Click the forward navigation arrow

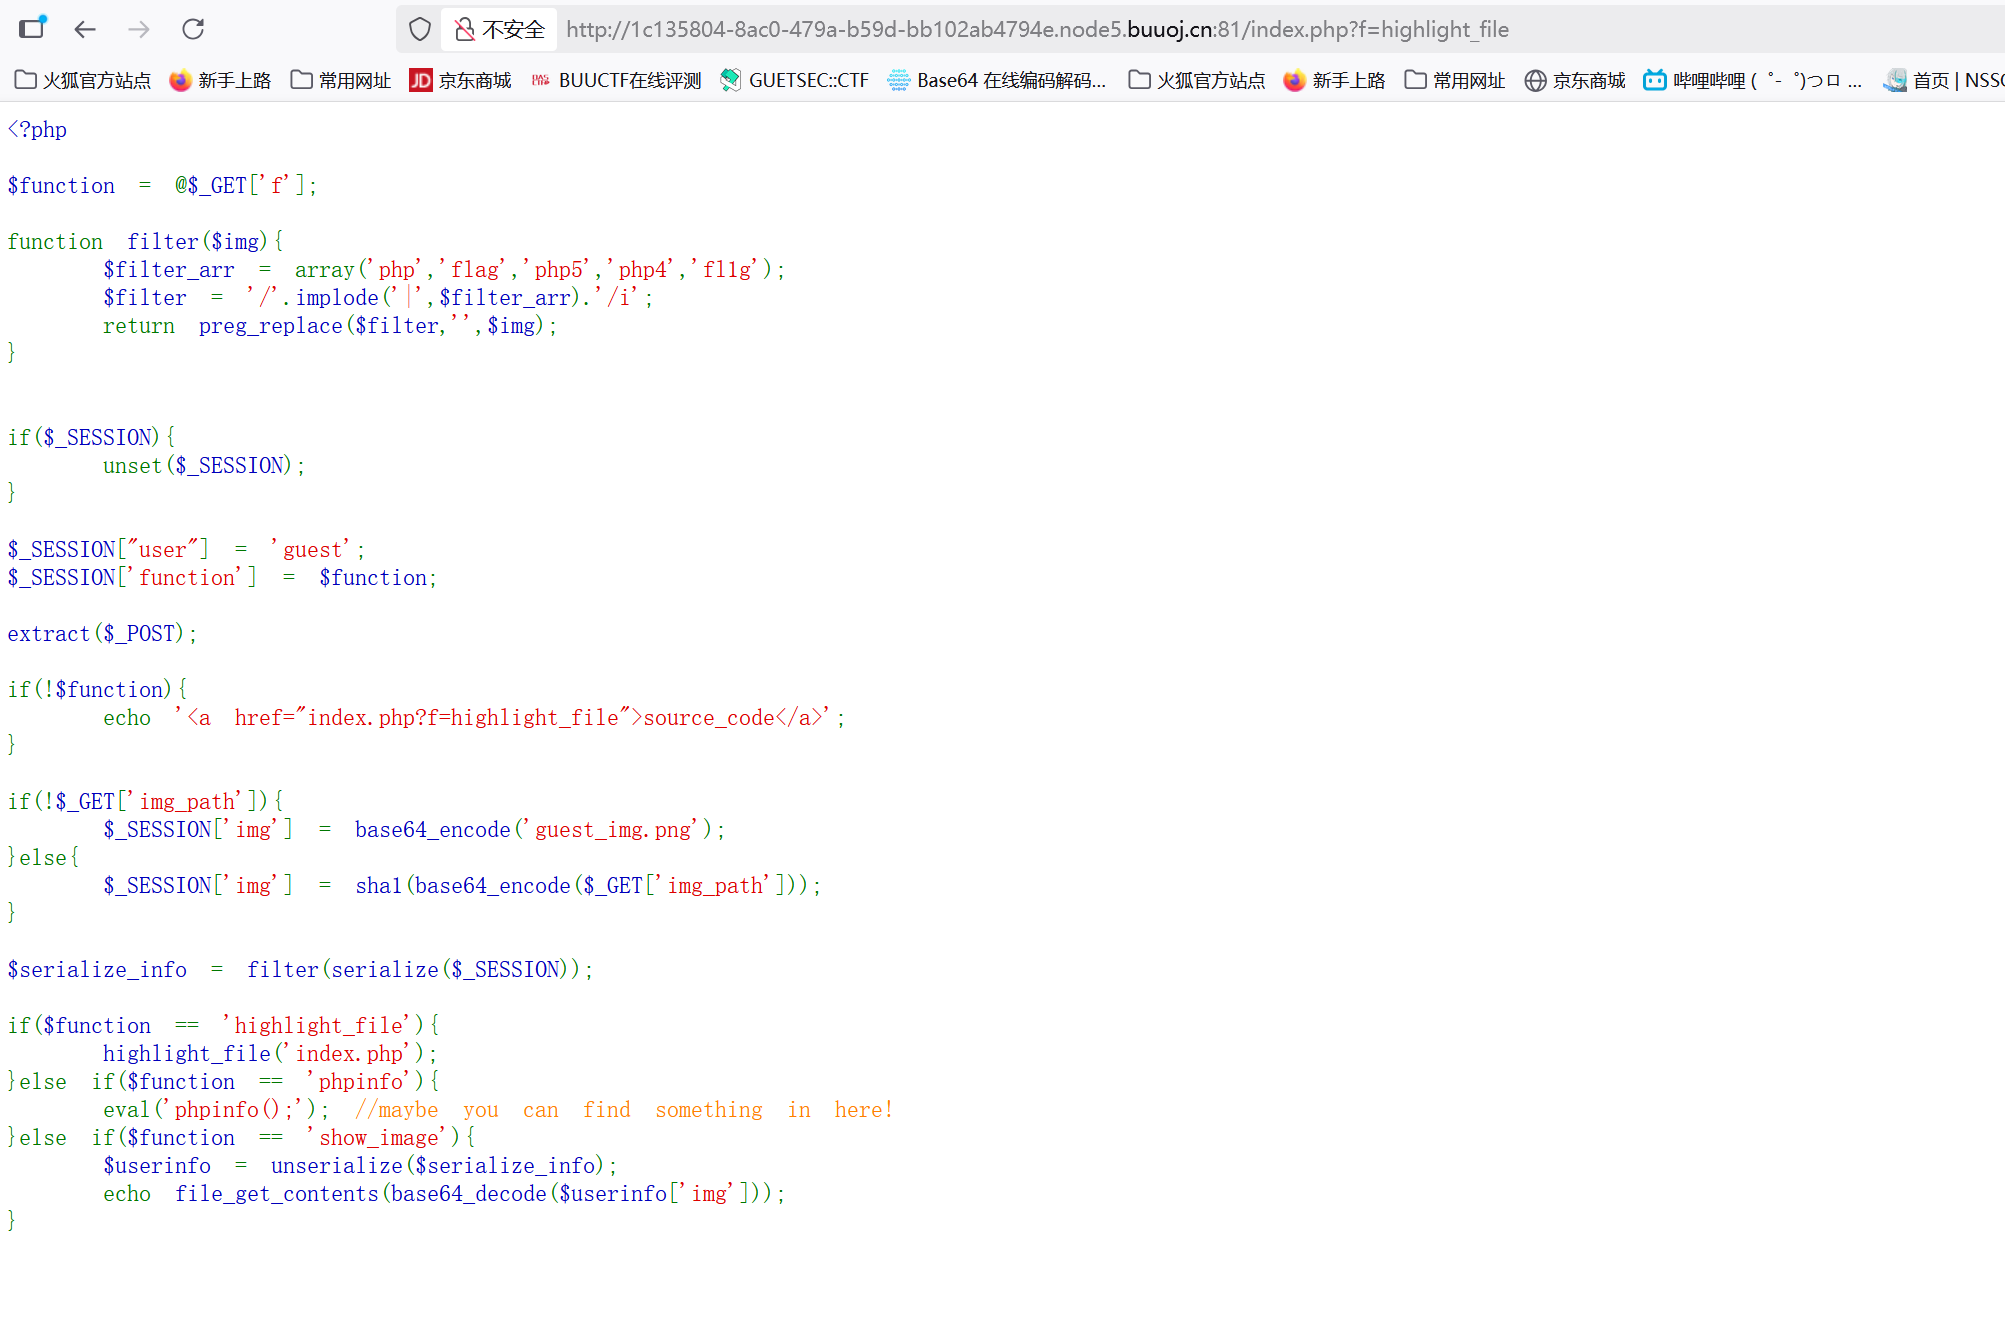pos(139,29)
